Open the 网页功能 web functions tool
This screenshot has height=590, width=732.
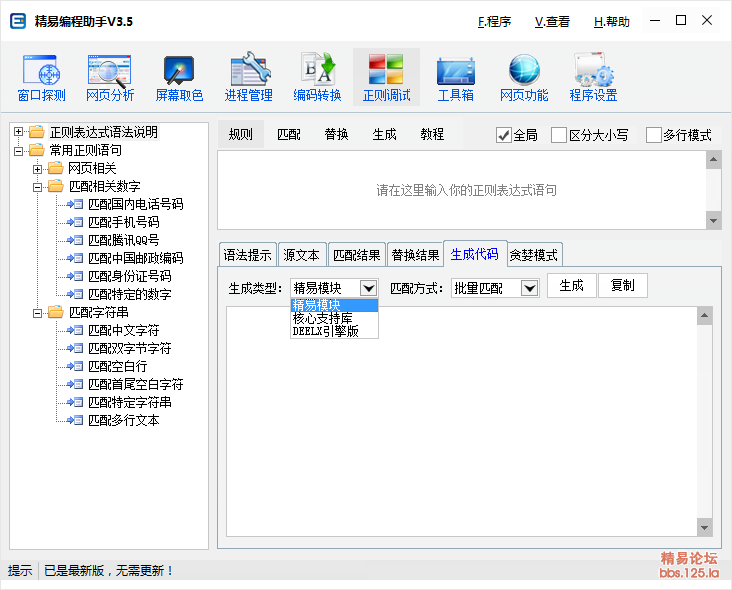pyautogui.click(x=524, y=78)
